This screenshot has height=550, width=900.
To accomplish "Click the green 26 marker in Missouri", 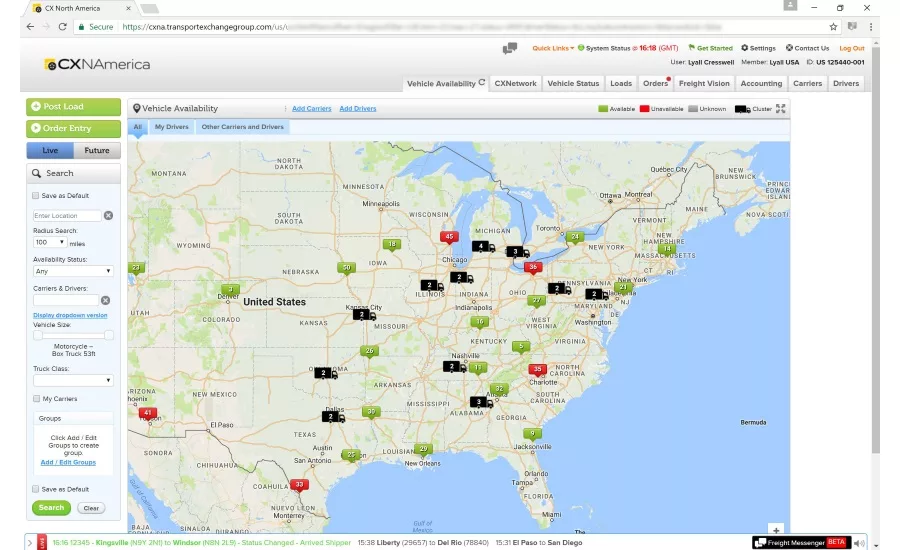I will [369, 351].
